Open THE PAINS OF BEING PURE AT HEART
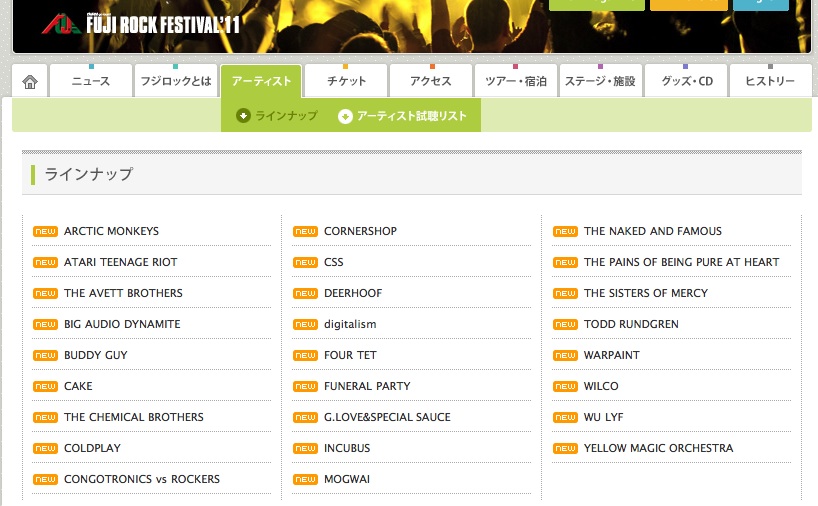 pyautogui.click(x=681, y=262)
